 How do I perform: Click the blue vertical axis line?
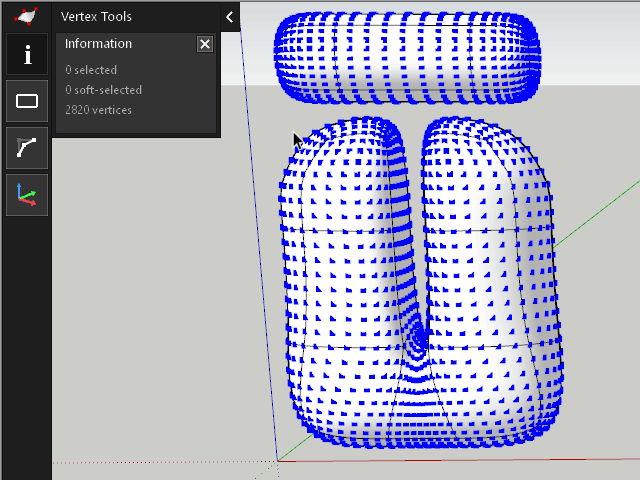pos(258,250)
